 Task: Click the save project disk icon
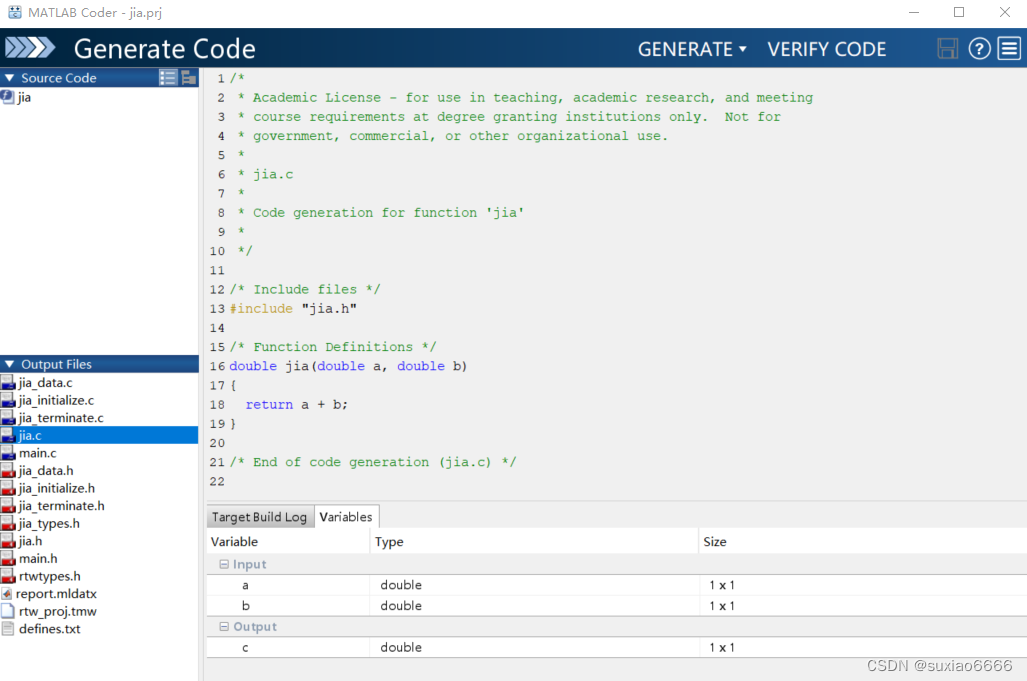[947, 48]
